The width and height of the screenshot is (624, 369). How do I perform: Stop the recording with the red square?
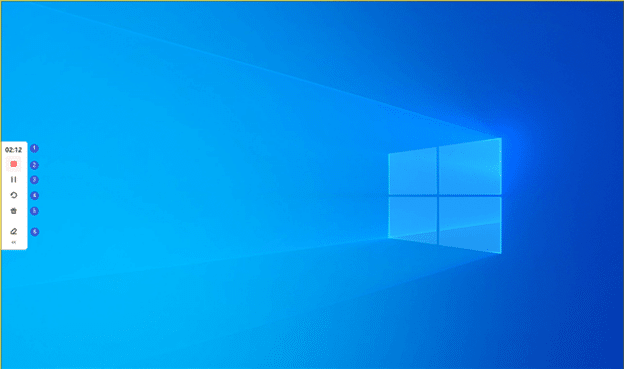point(14,164)
